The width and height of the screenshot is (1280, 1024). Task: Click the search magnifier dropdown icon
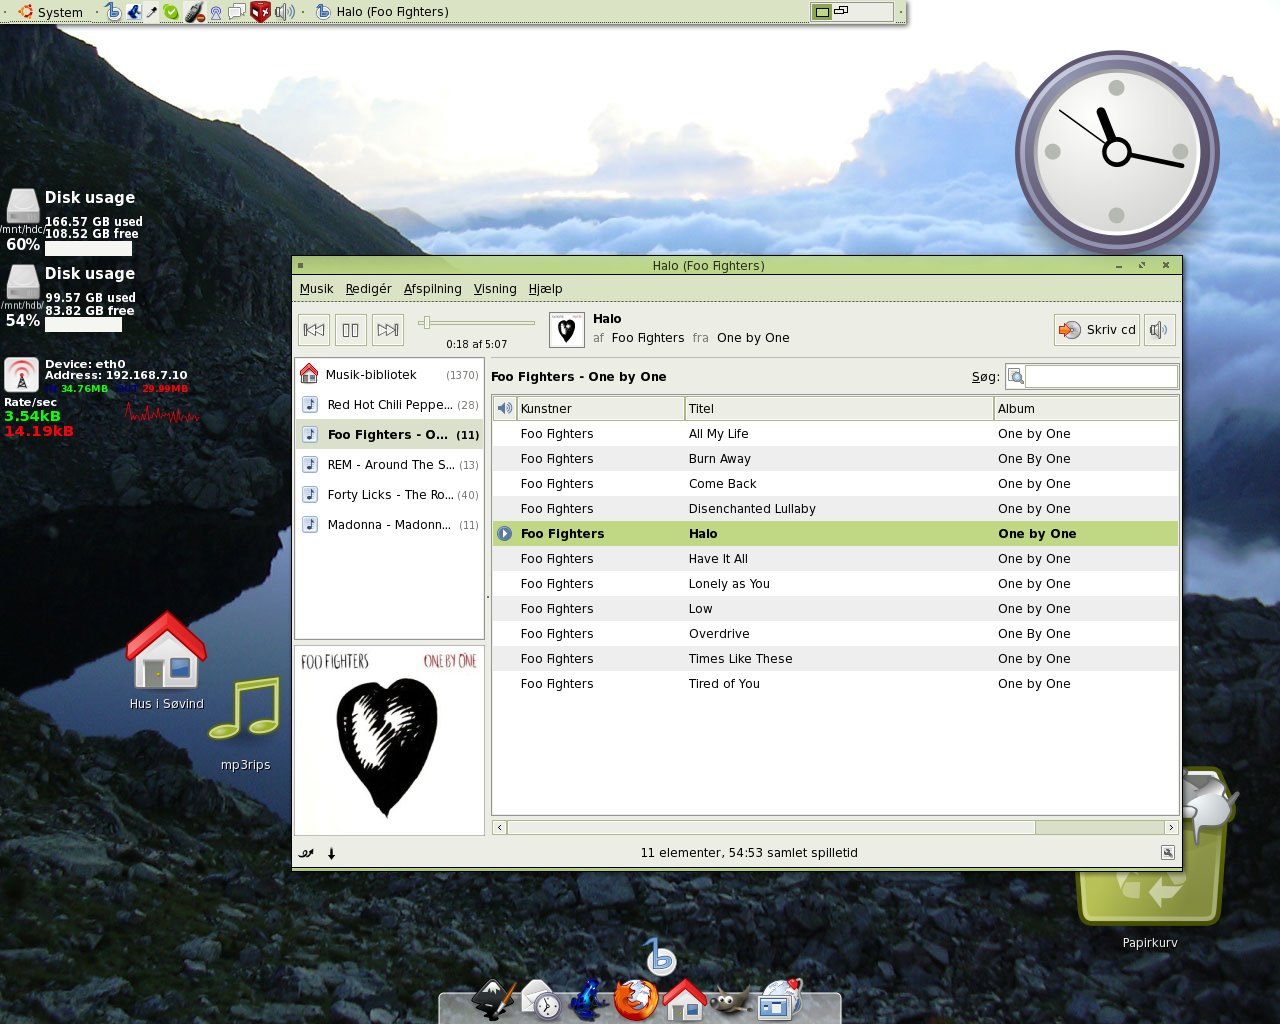(1015, 376)
